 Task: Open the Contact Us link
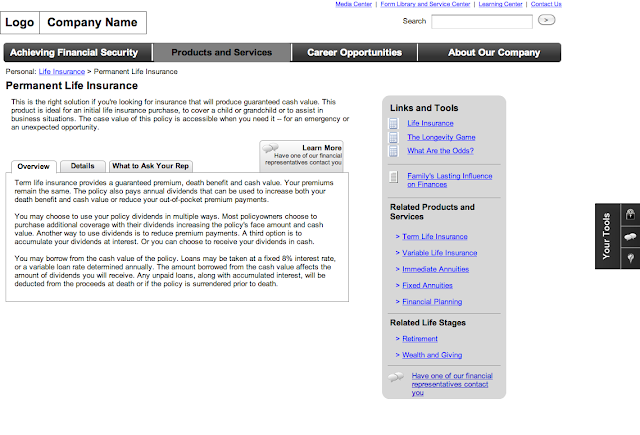(x=546, y=4)
